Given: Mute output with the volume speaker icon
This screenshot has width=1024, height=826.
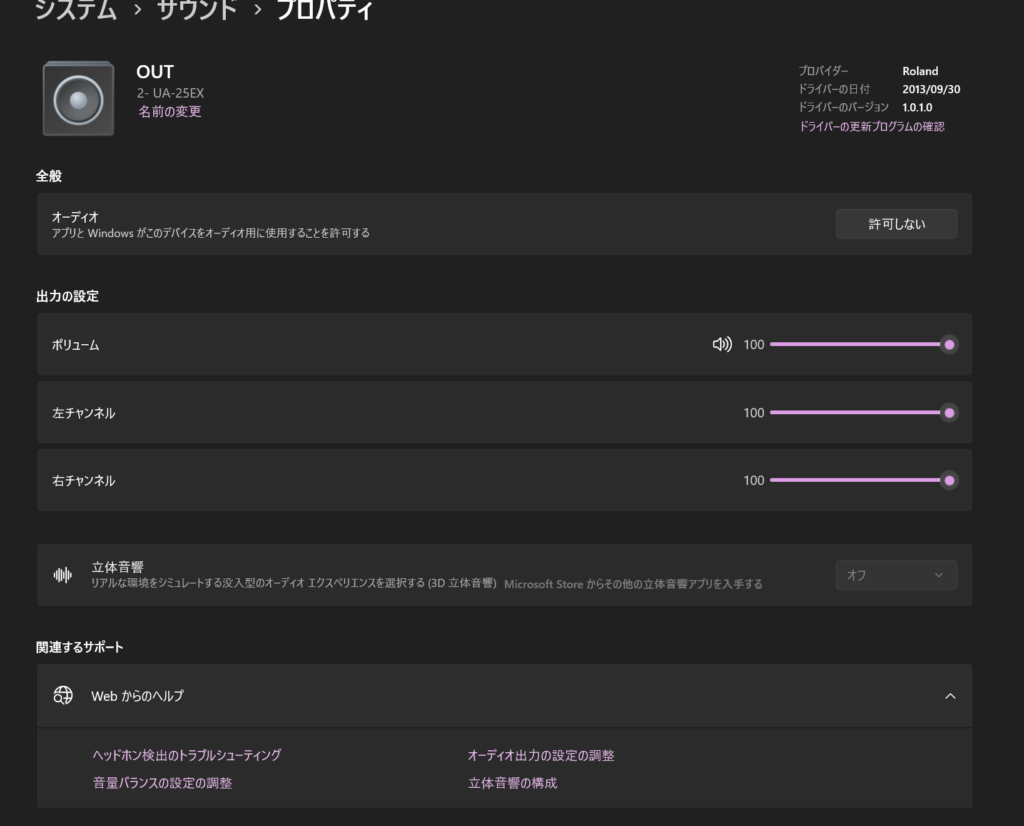Looking at the screenshot, I should pos(722,345).
